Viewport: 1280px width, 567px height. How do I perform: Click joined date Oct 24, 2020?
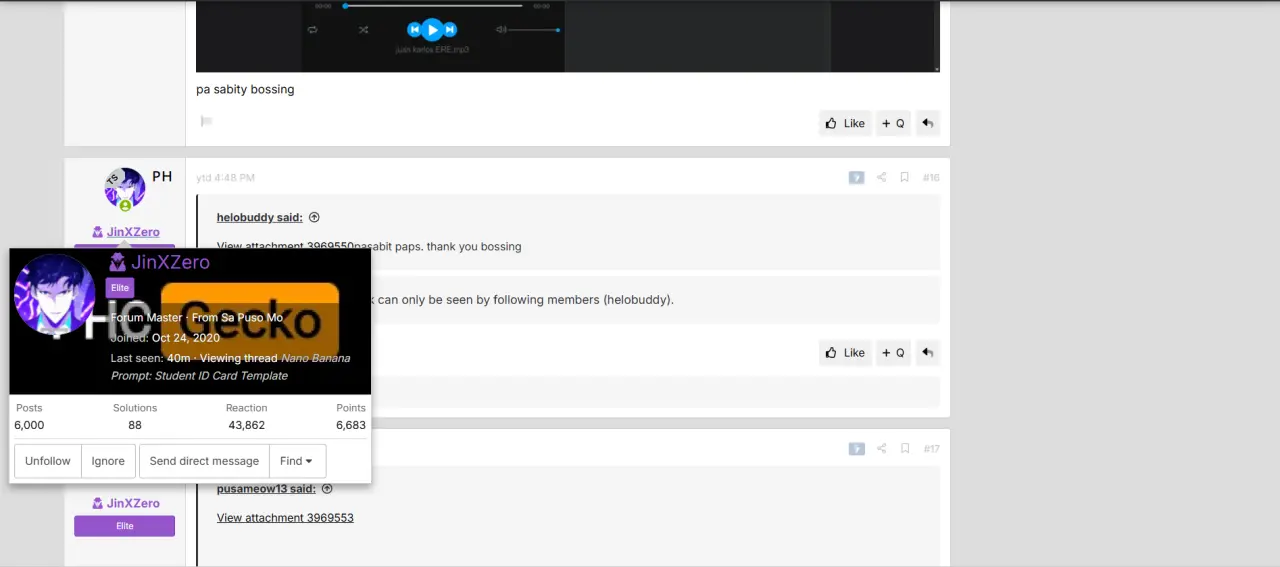[x=186, y=338]
